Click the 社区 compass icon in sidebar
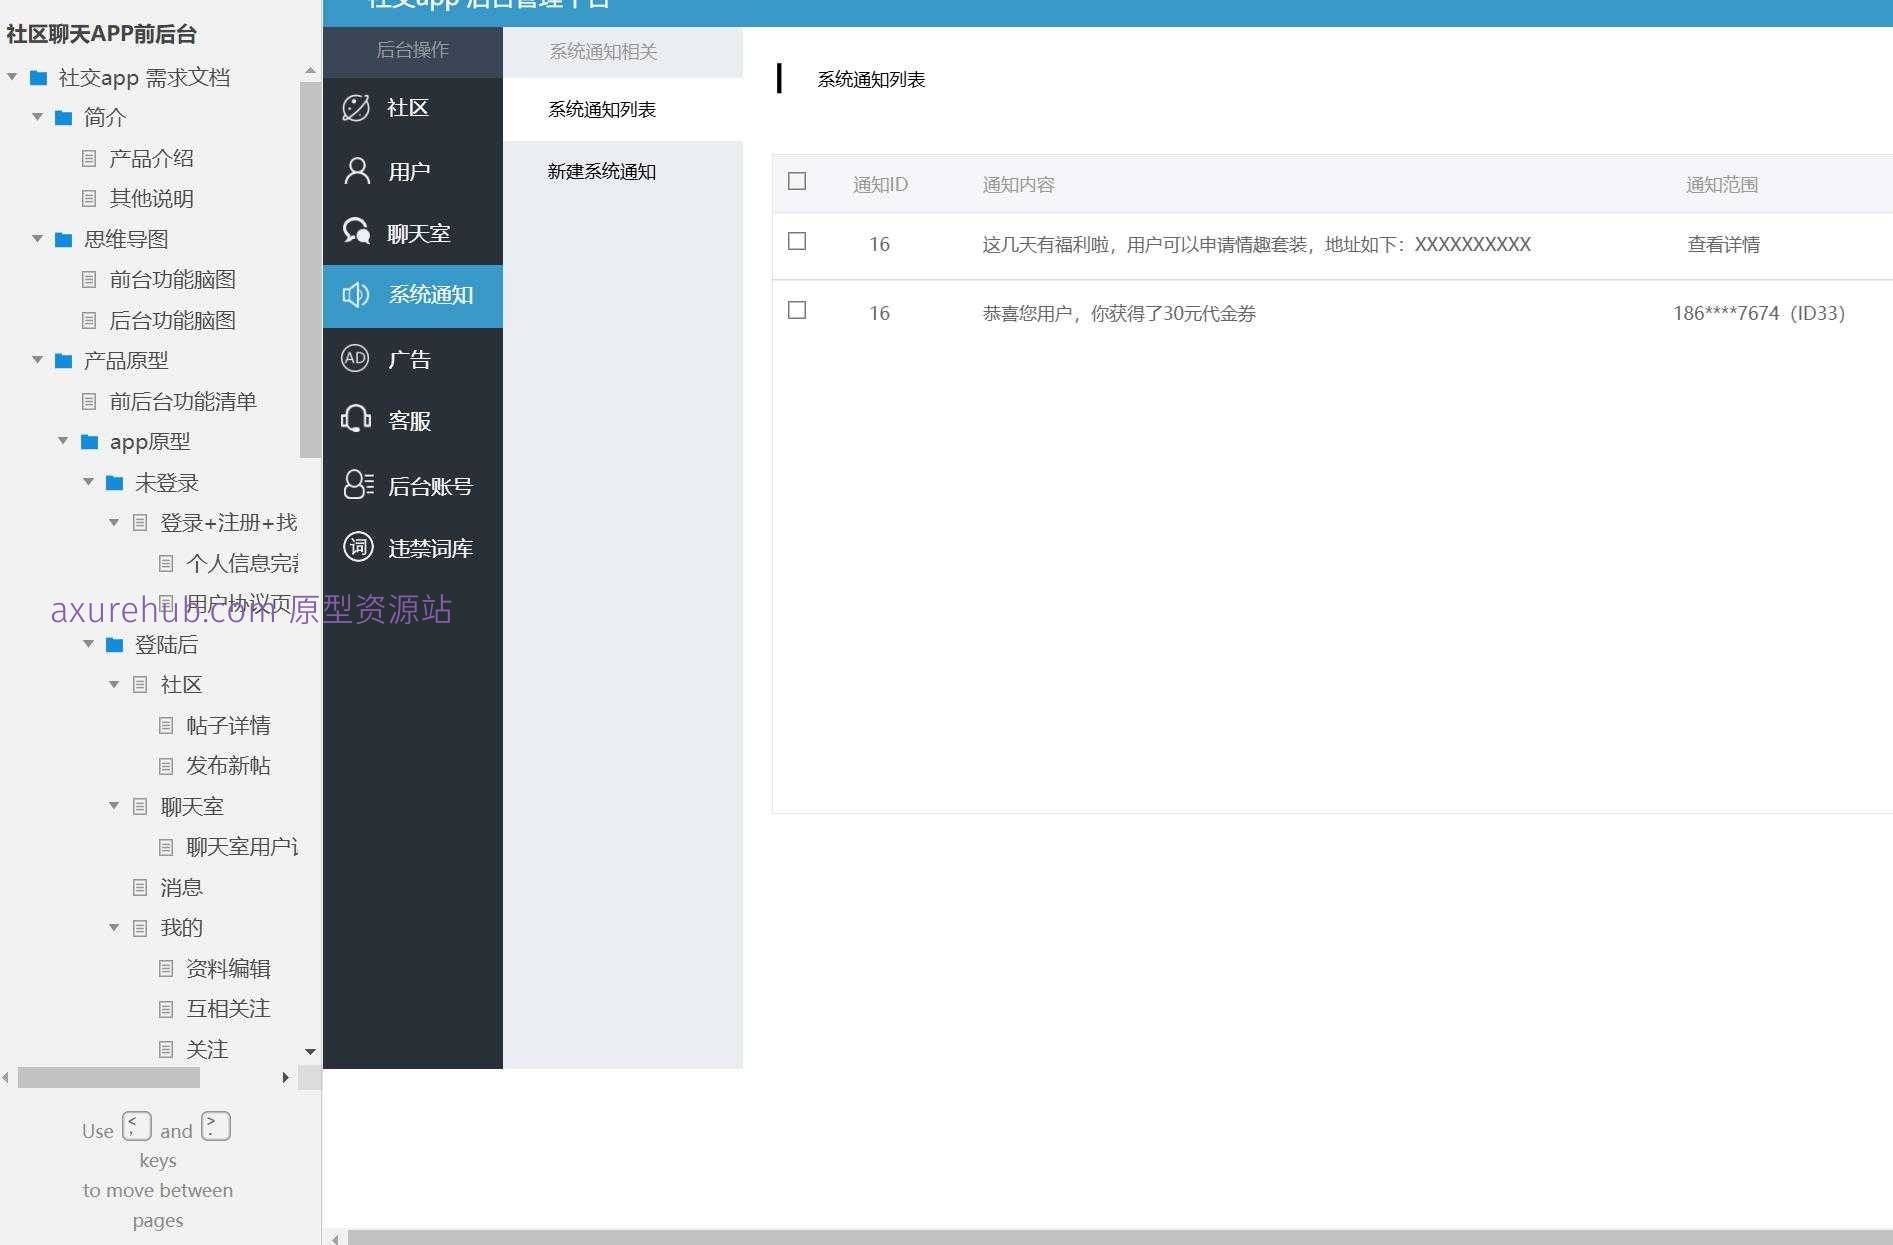This screenshot has width=1893, height=1245. (x=356, y=108)
